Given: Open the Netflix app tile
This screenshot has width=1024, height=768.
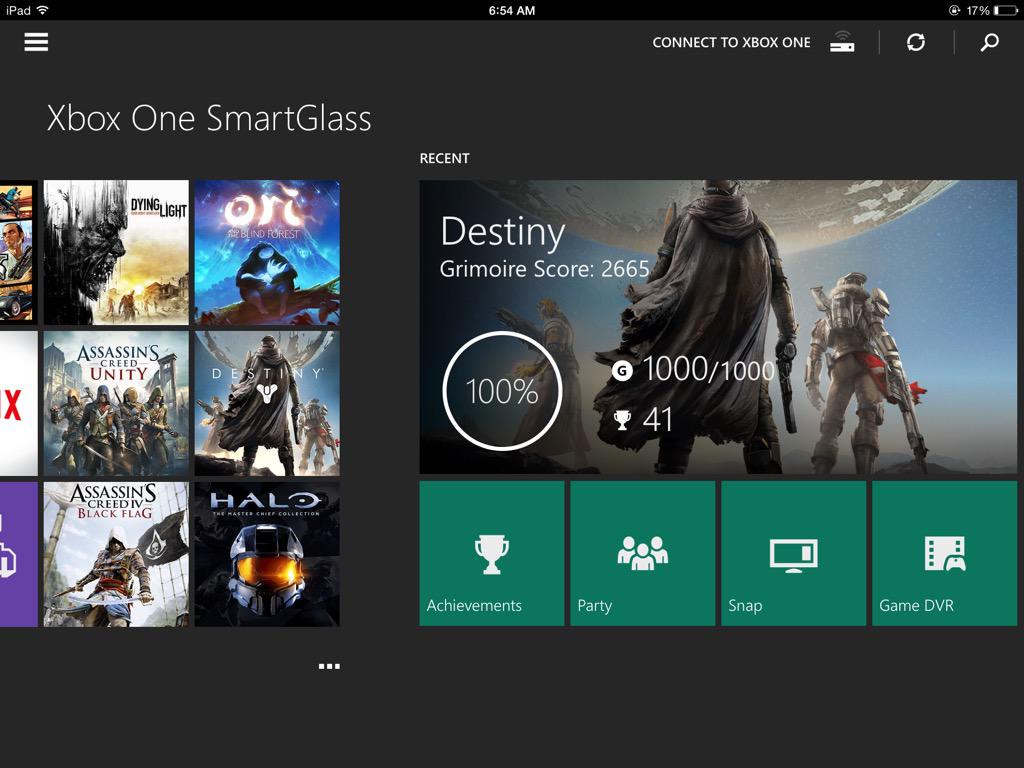Looking at the screenshot, I should 18,404.
